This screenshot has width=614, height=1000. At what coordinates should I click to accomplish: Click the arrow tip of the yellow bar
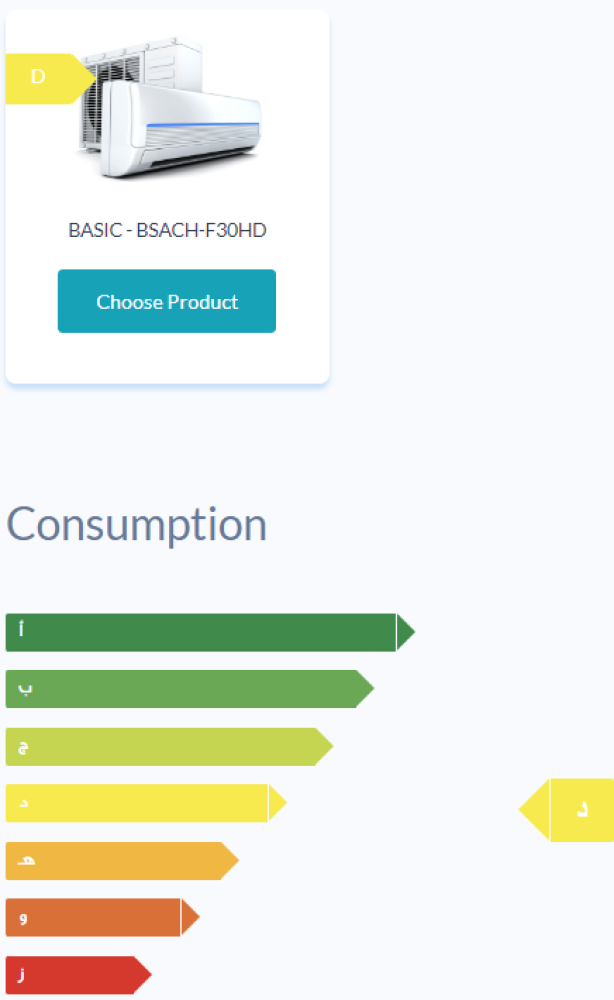pyautogui.click(x=277, y=803)
